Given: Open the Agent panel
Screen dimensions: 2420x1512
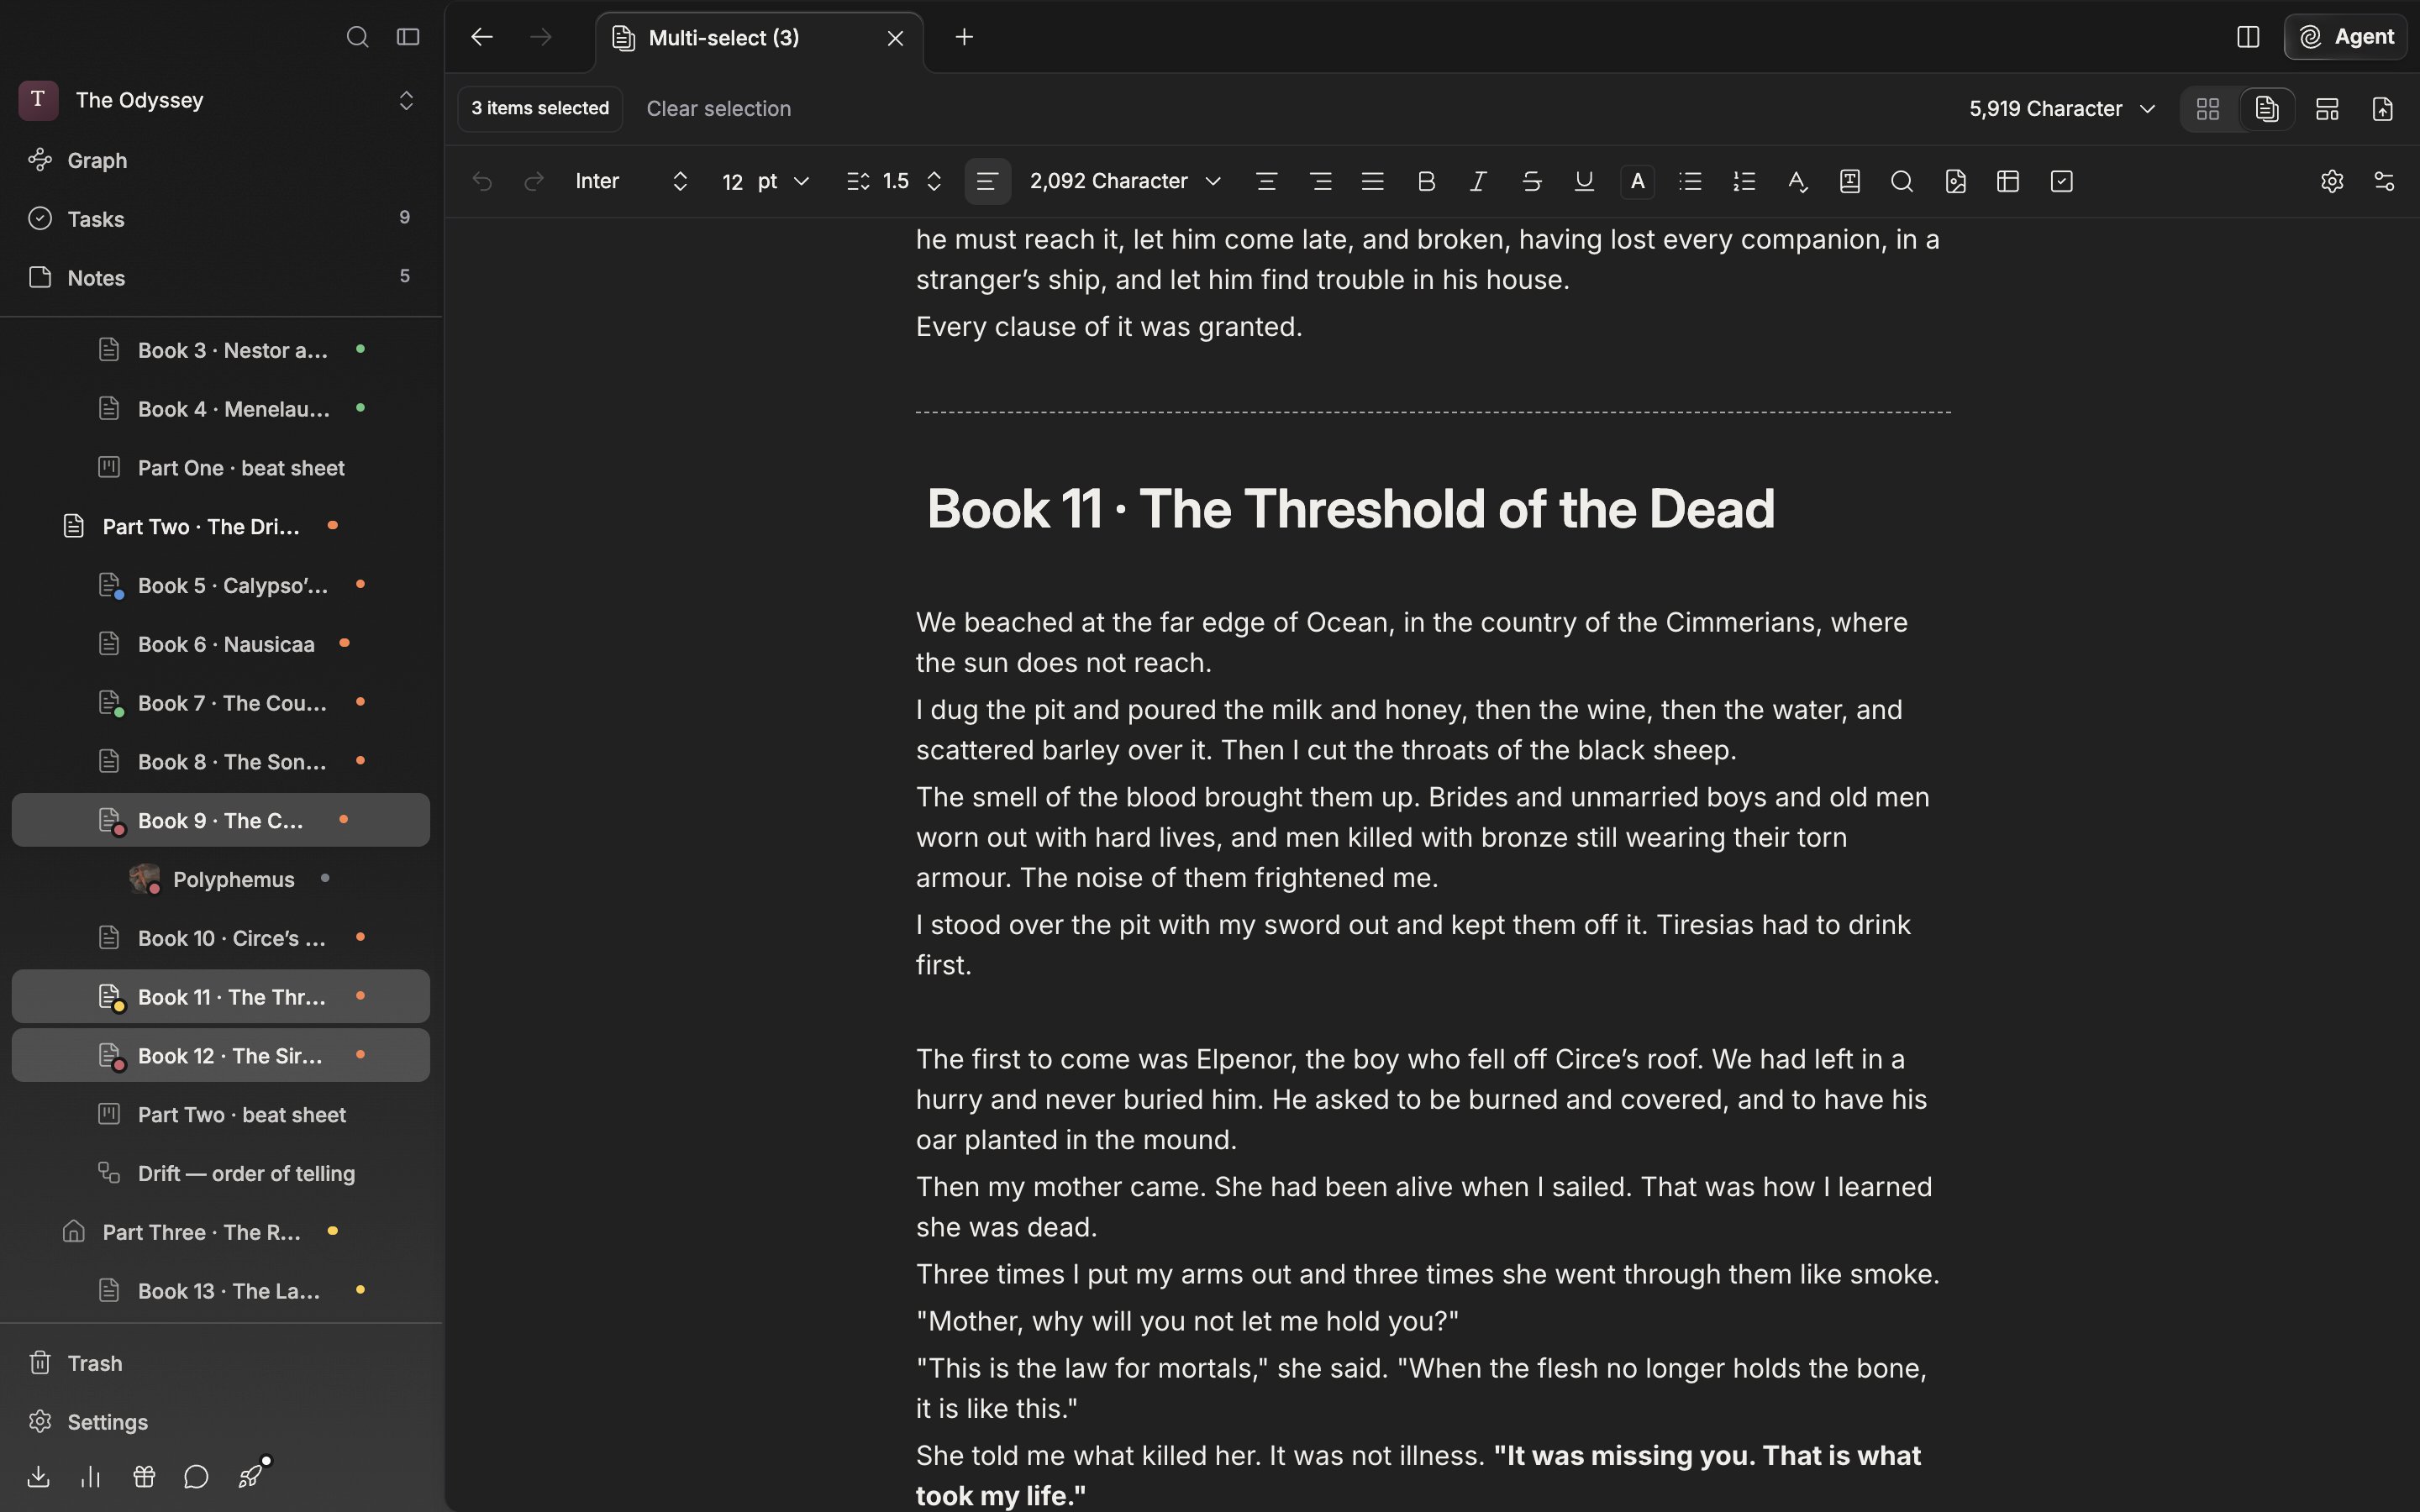Looking at the screenshot, I should coord(2346,37).
